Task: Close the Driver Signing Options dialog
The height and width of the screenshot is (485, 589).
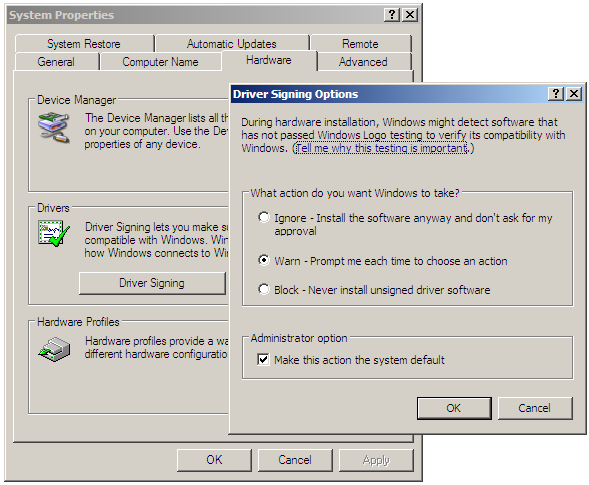Action: coord(574,94)
